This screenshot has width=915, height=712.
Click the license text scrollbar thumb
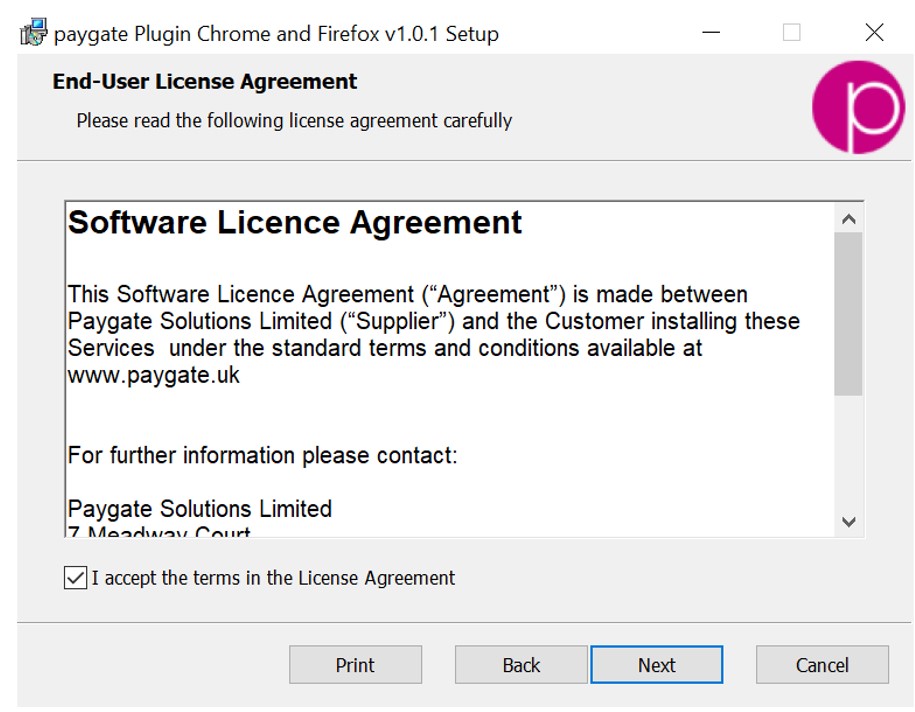pos(848,314)
